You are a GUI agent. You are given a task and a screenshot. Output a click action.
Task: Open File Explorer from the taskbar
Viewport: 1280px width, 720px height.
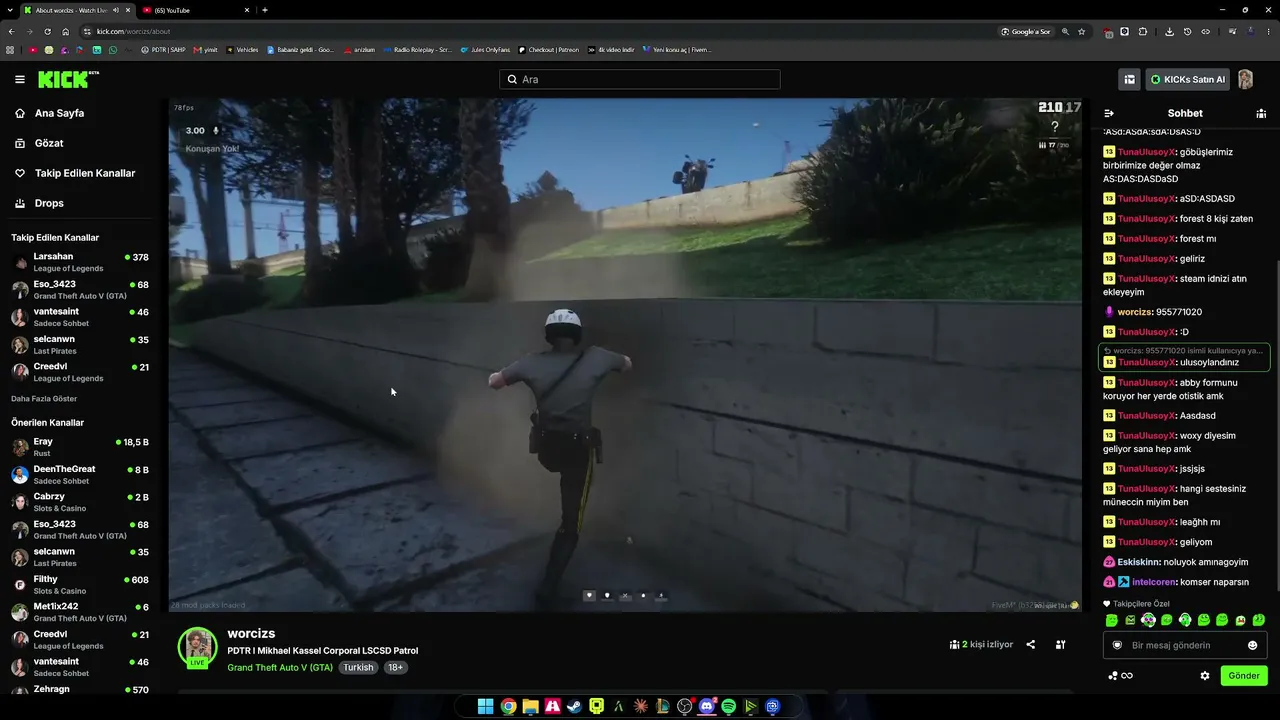click(530, 706)
